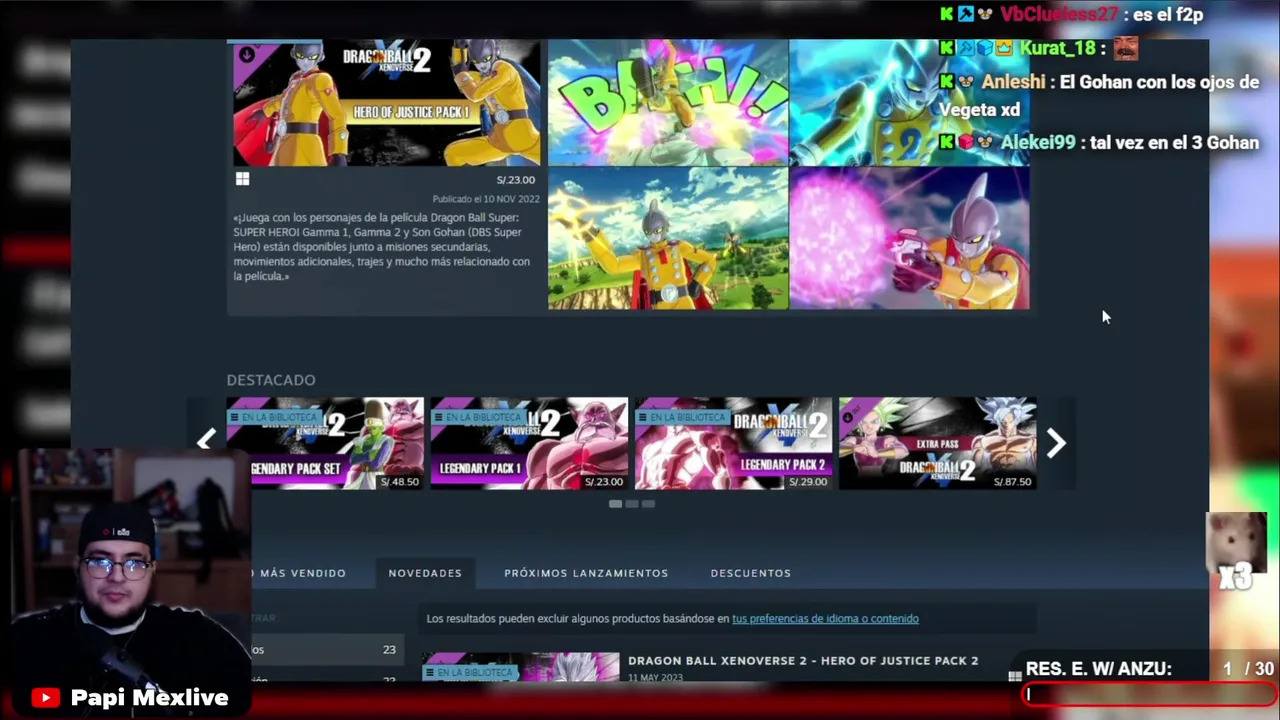This screenshot has height=720, width=1280.
Task: Click Hero of Justice Pack 1 description text
Action: click(x=383, y=247)
